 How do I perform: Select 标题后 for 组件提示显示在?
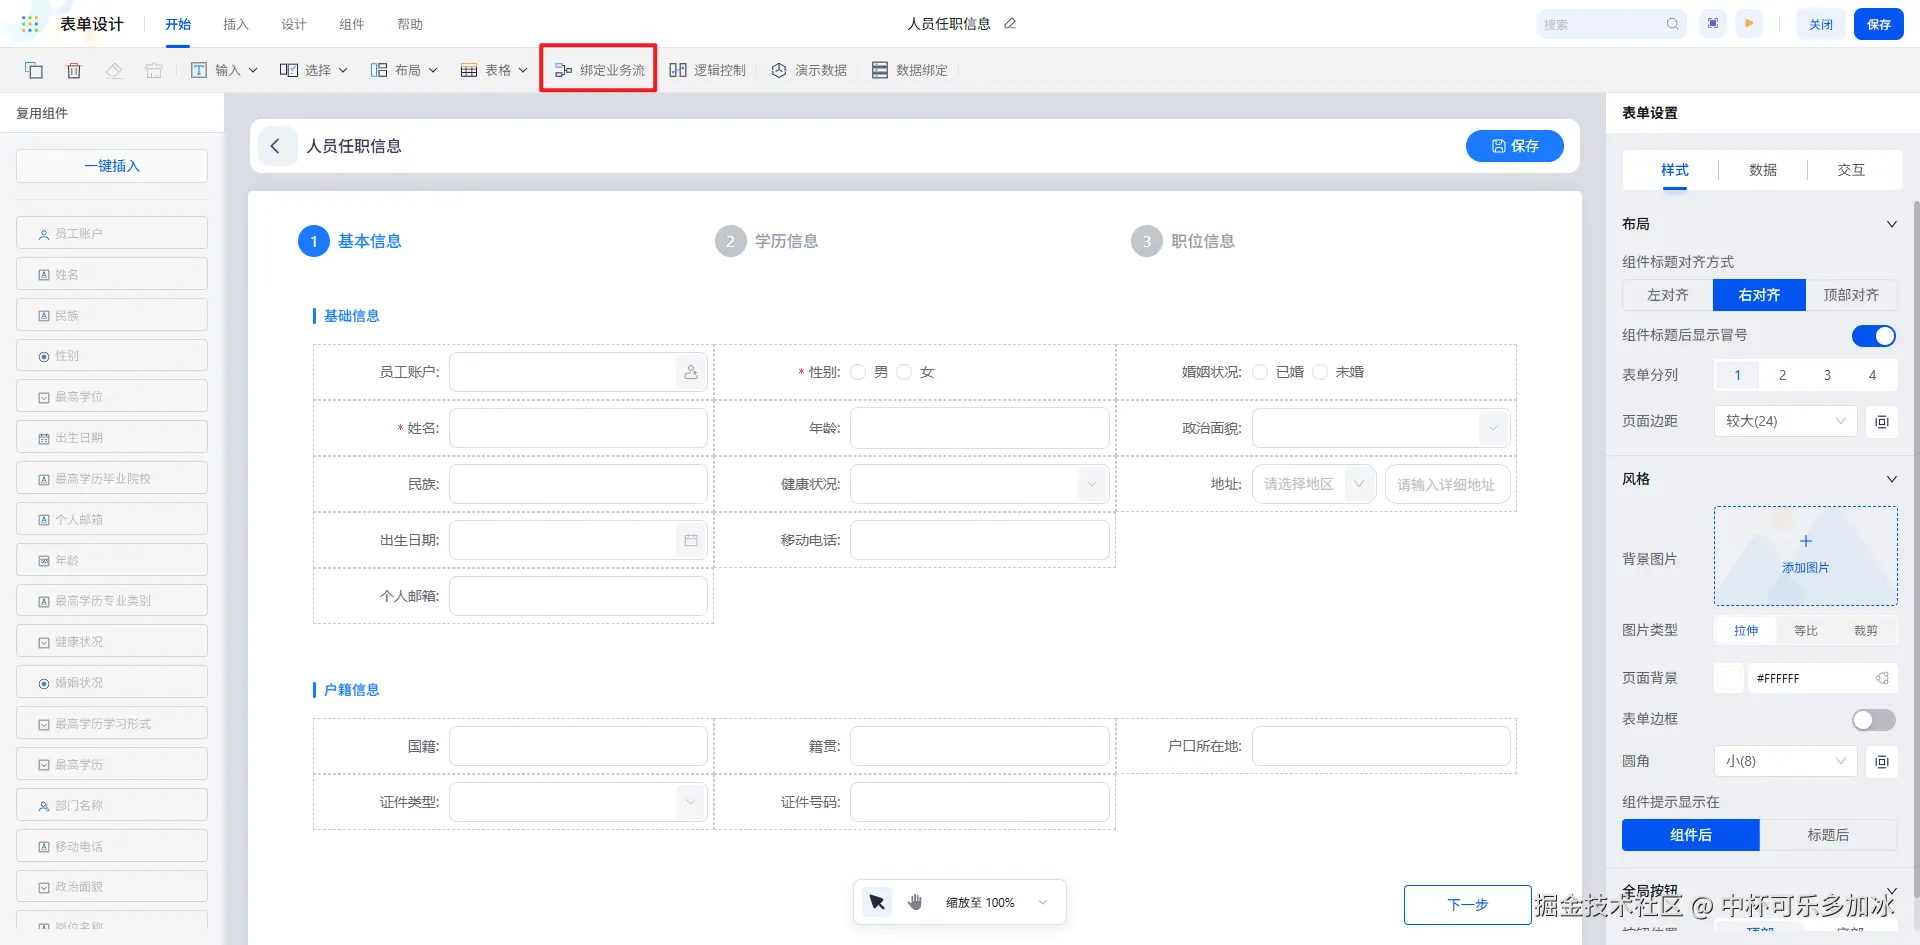pos(1828,835)
